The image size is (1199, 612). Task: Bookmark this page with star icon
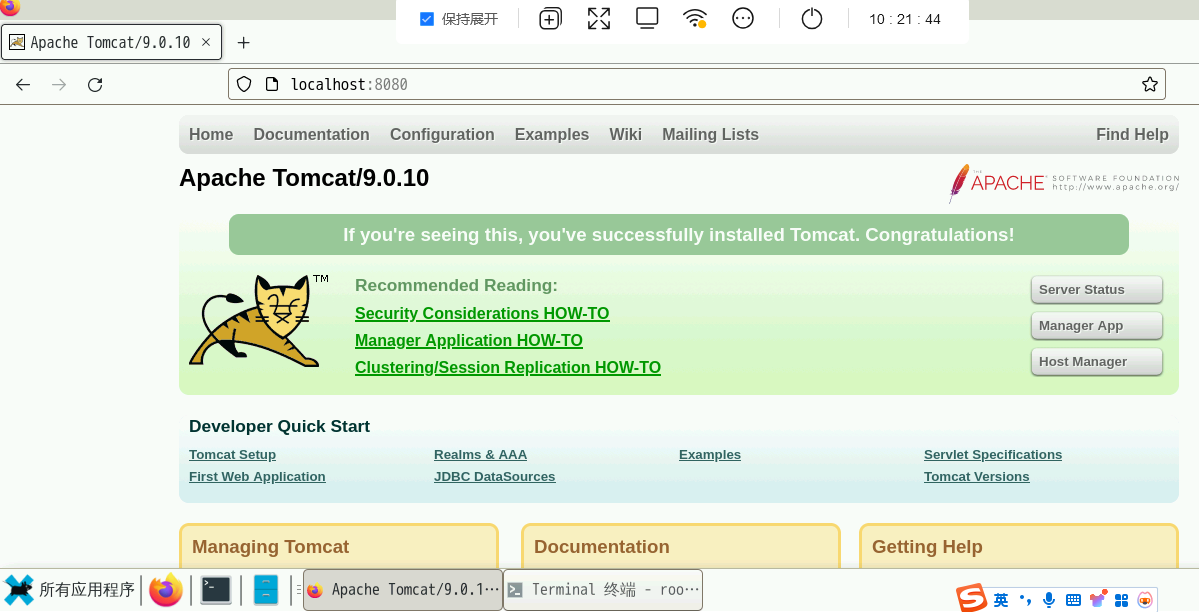click(1150, 84)
